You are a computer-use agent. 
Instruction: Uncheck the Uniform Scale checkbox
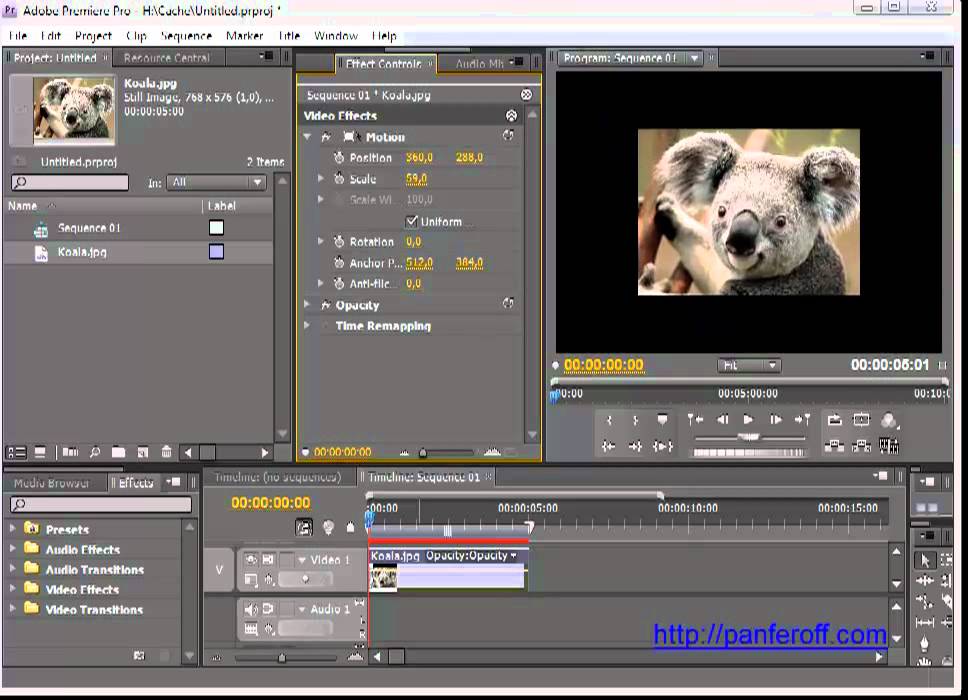click(x=411, y=221)
